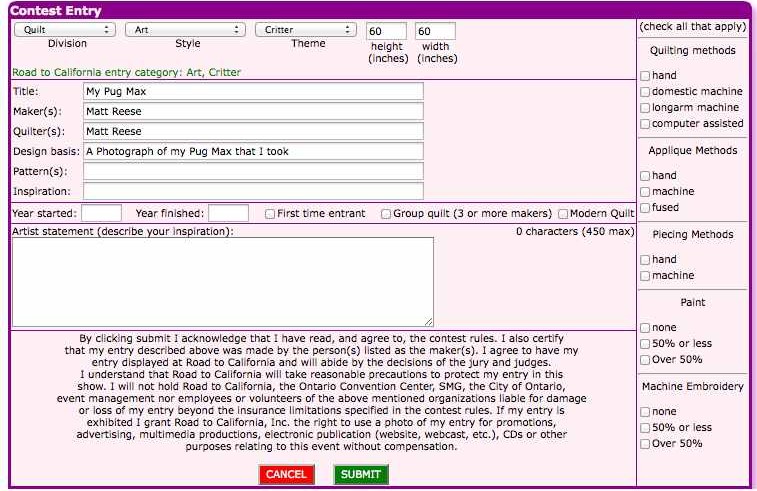The height and width of the screenshot is (491, 757).
Task: Check hand under Quilting methods
Action: tap(645, 76)
